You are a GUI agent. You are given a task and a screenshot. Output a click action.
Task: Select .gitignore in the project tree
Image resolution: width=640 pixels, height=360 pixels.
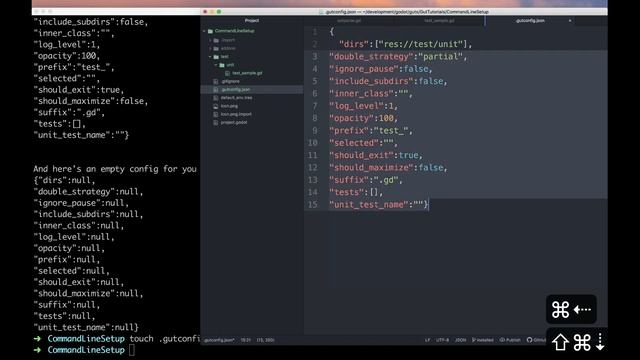tap(230, 81)
